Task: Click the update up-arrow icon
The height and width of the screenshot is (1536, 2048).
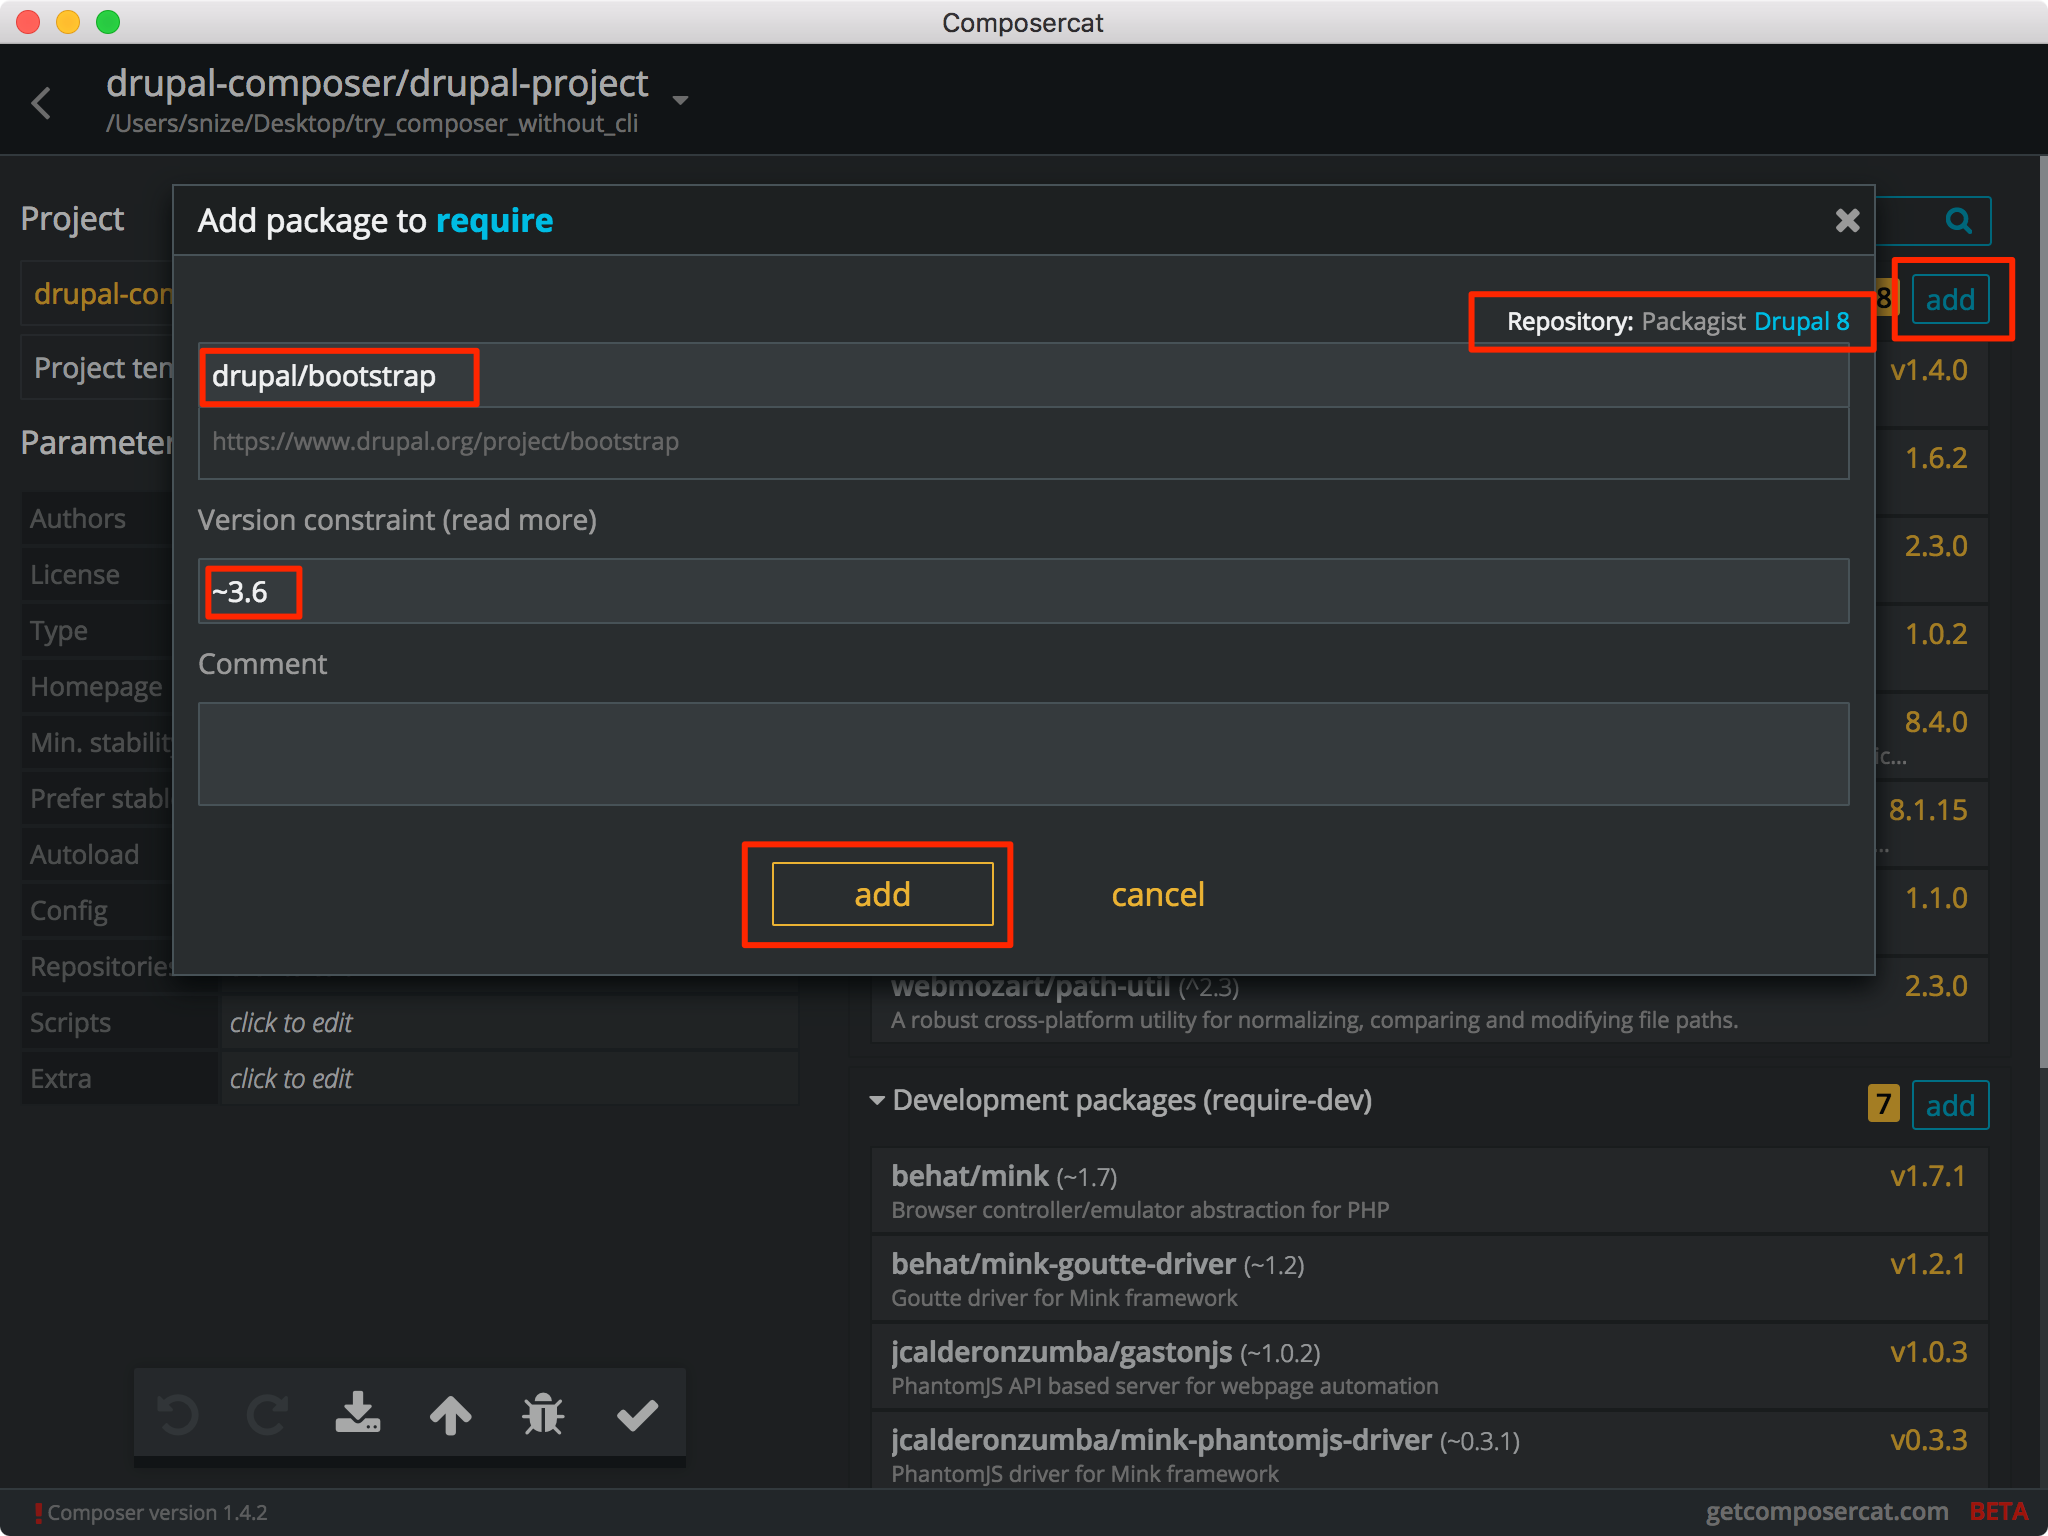Action: pyautogui.click(x=450, y=1415)
